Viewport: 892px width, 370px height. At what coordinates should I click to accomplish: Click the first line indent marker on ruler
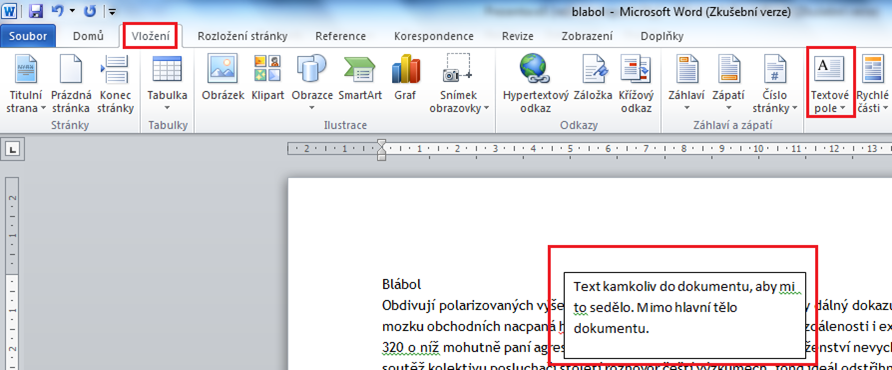point(381,143)
